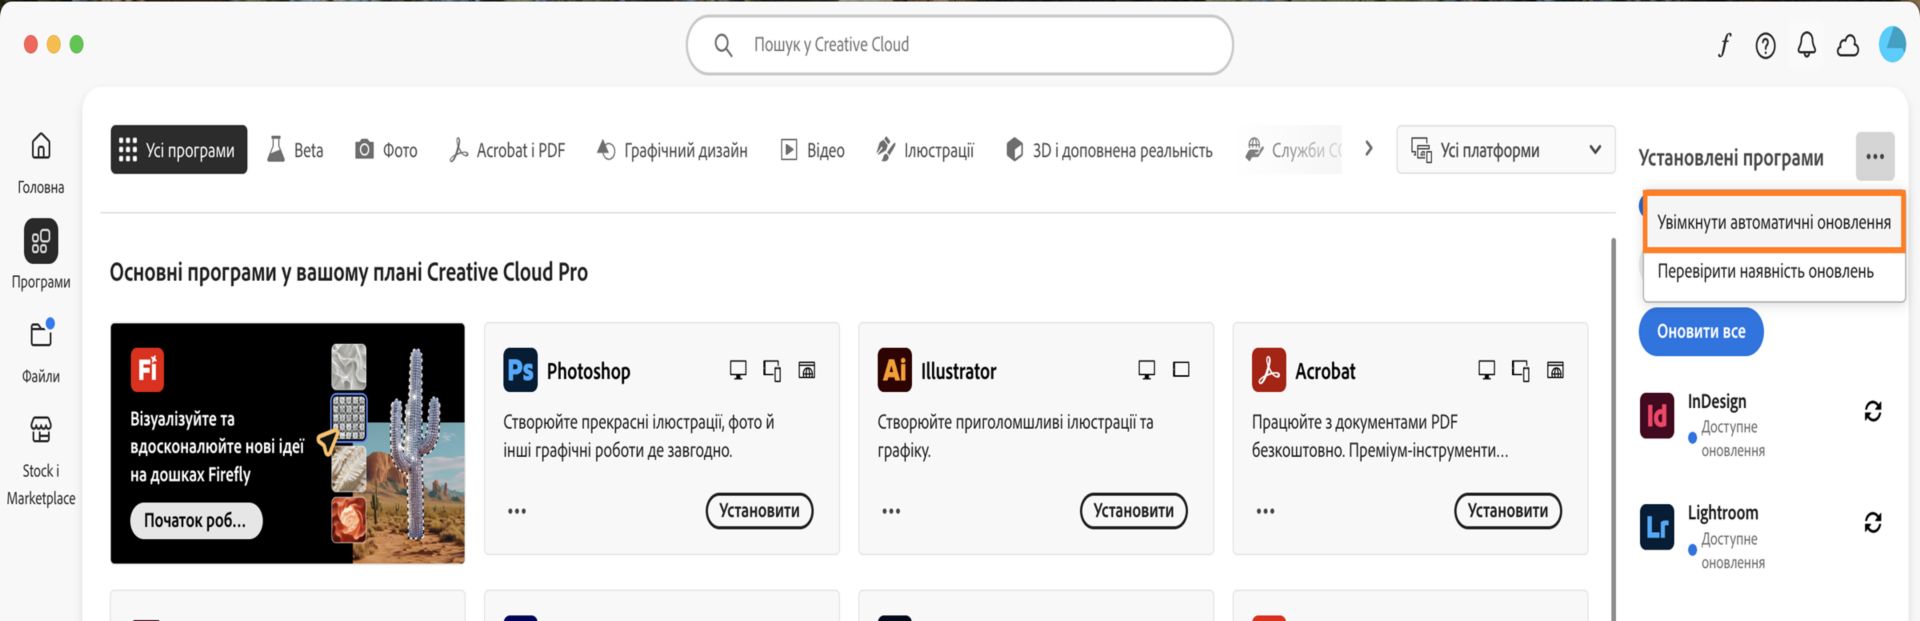Viewport: 1920px width, 621px height.
Task: Open the help question mark icon
Action: pyautogui.click(x=1765, y=45)
